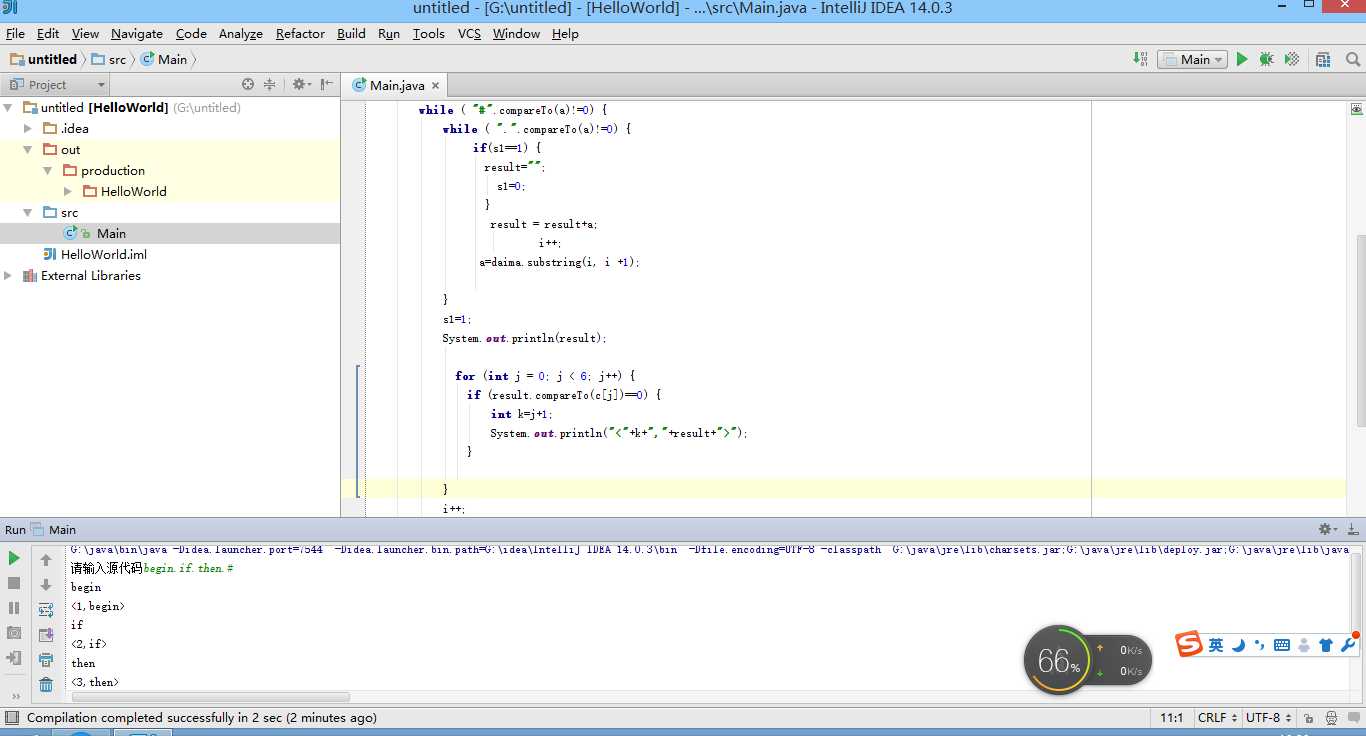Change line separator CRLF dropdown

(x=1216, y=717)
